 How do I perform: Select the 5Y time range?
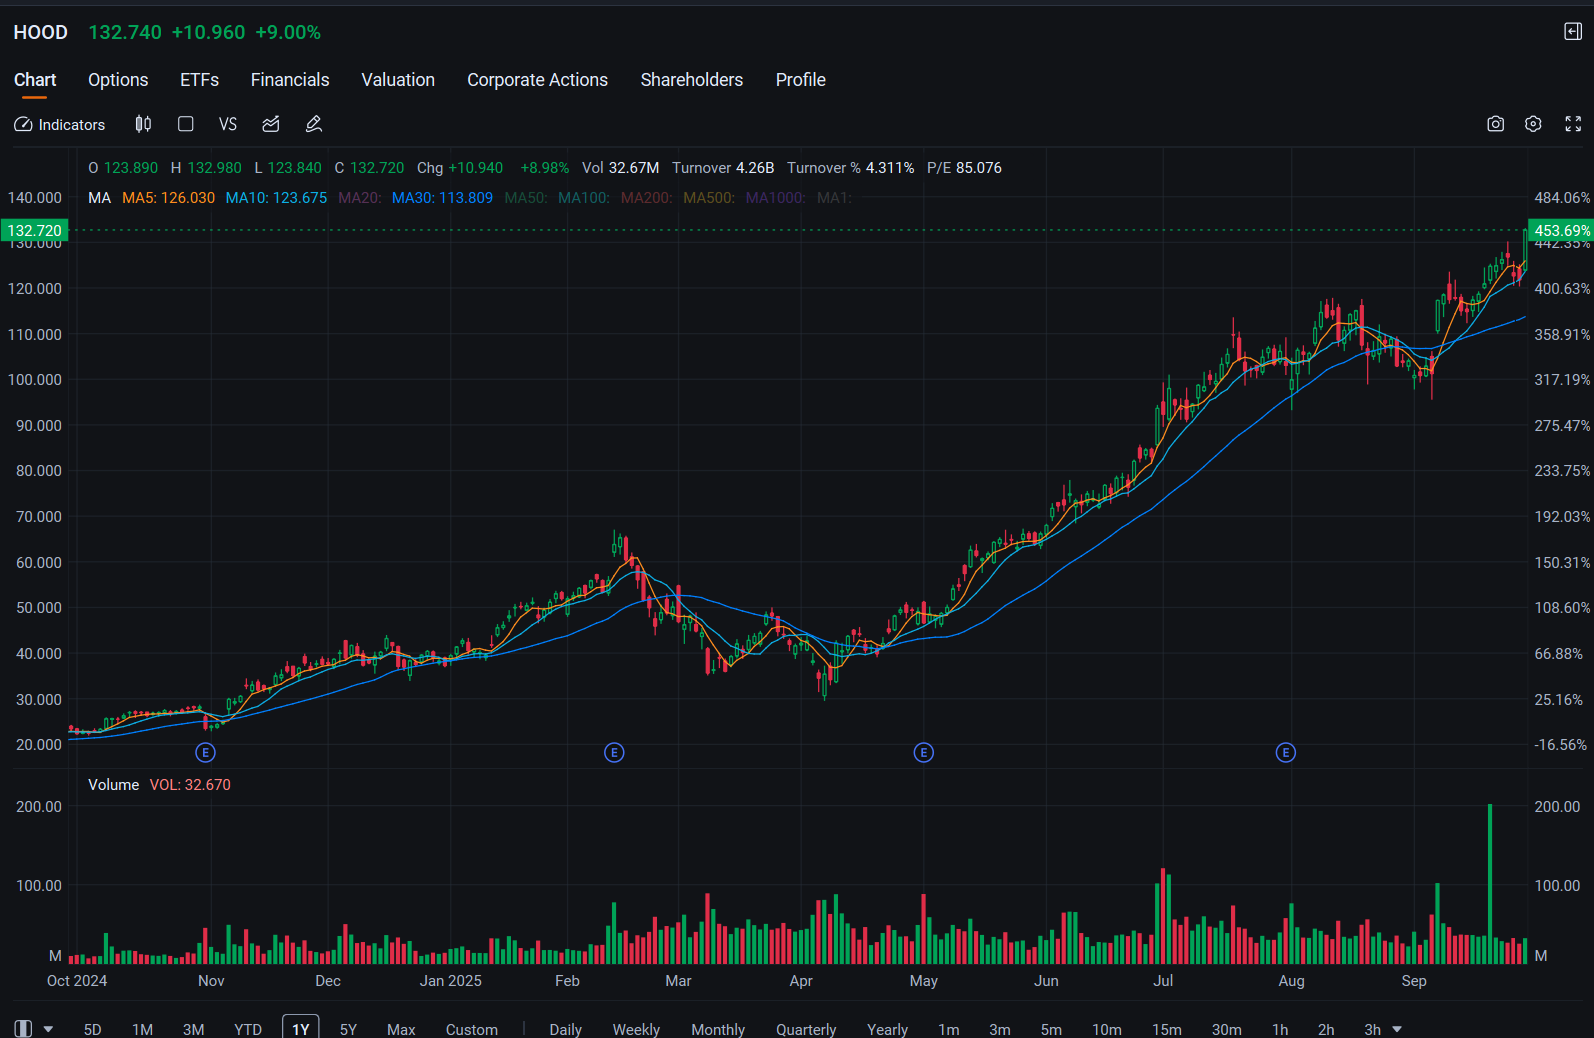pos(348,1029)
